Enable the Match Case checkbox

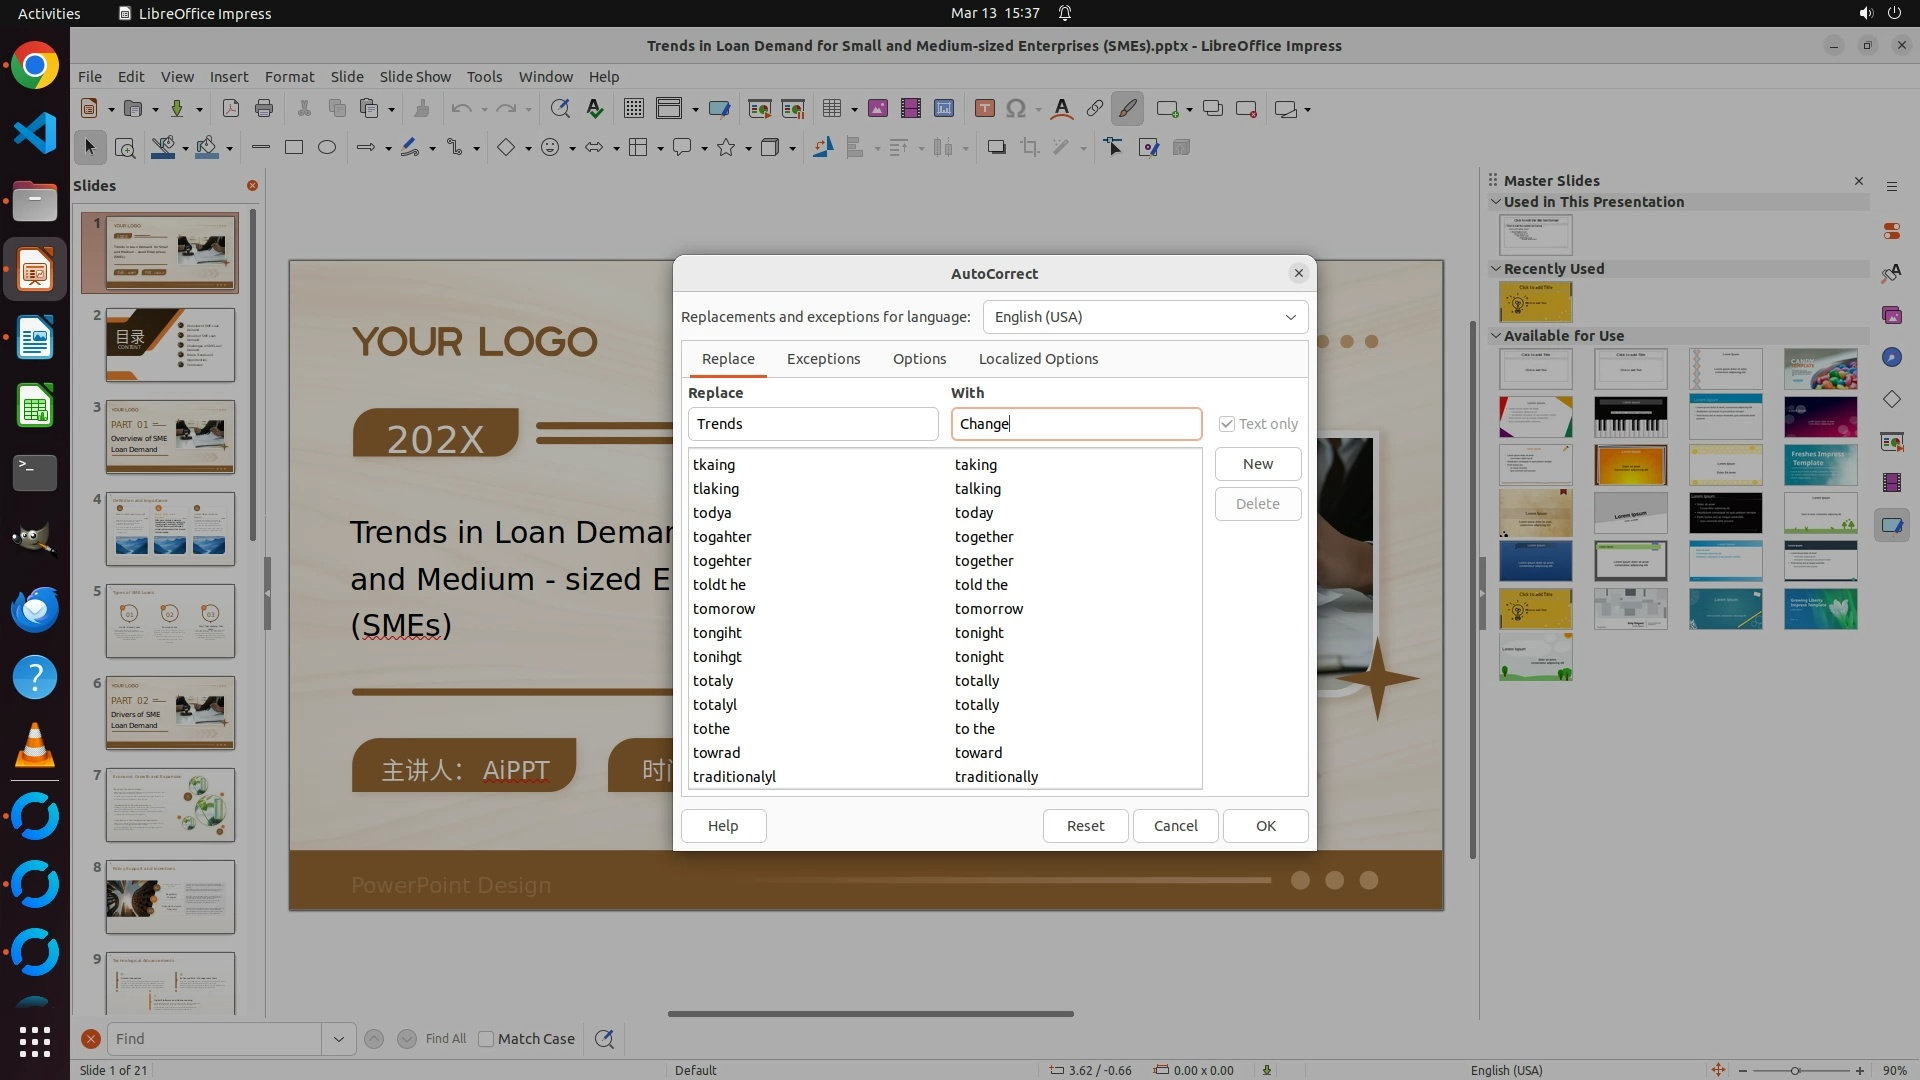pyautogui.click(x=487, y=1039)
